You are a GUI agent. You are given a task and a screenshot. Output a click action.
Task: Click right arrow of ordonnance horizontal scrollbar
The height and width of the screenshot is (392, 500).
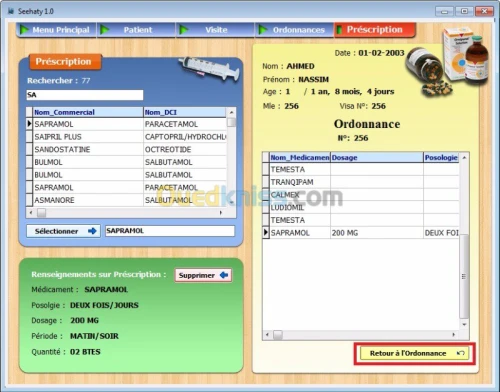coord(454,335)
